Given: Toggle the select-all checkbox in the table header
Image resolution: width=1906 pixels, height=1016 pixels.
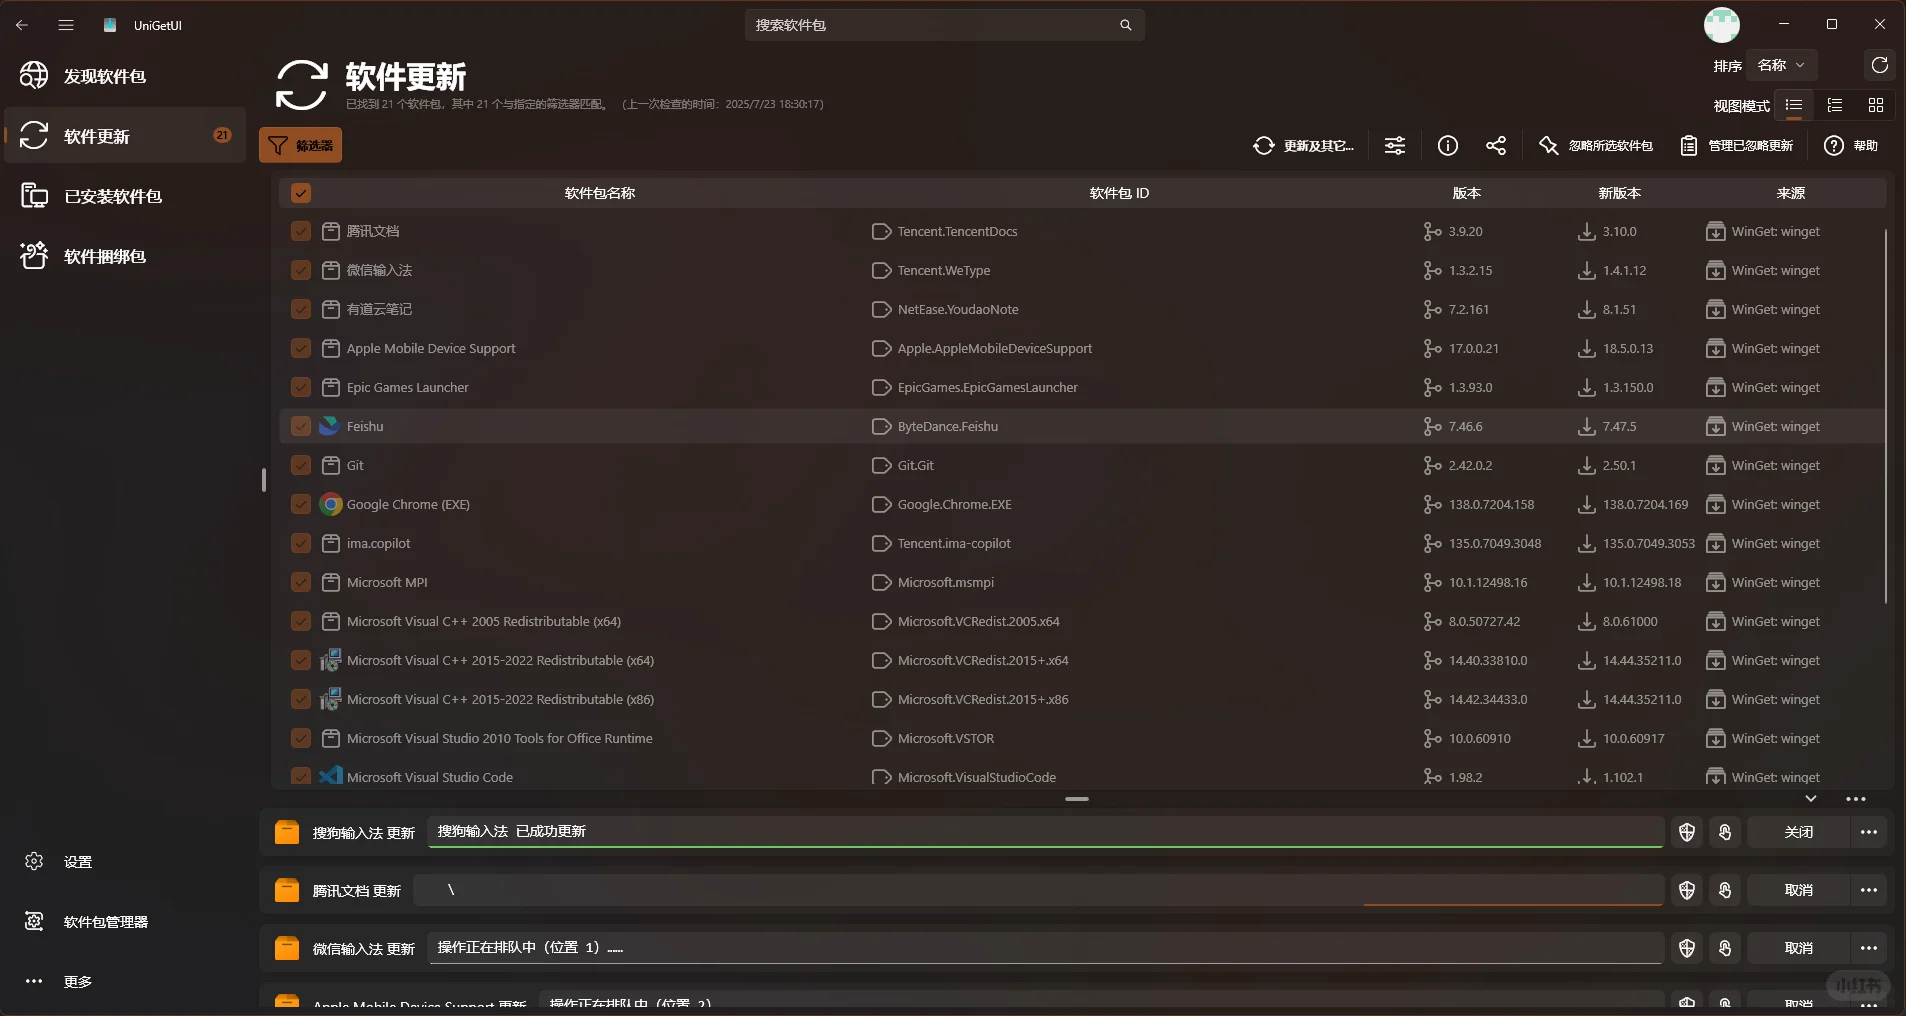Looking at the screenshot, I should (301, 193).
